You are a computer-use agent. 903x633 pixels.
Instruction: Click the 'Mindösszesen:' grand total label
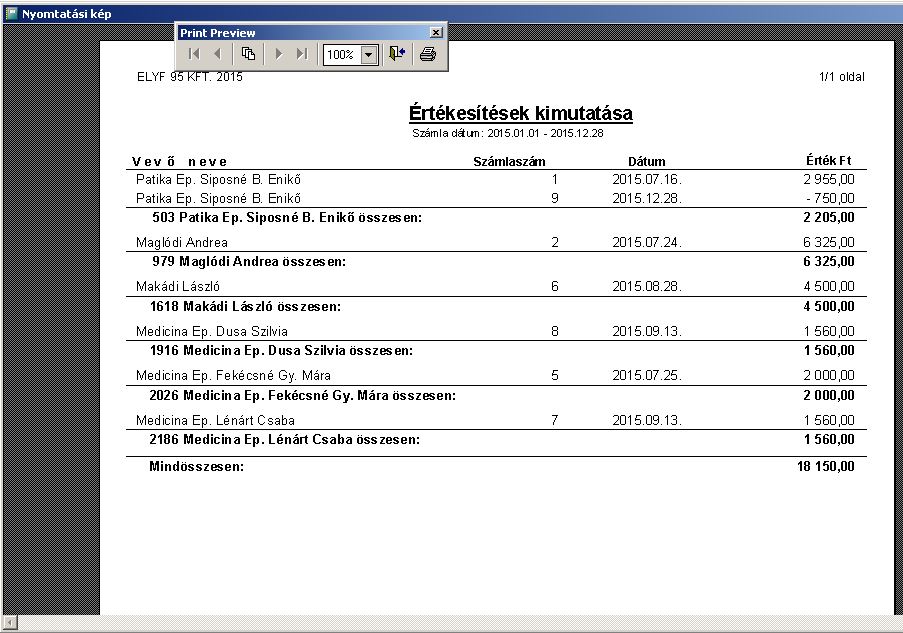[196, 467]
